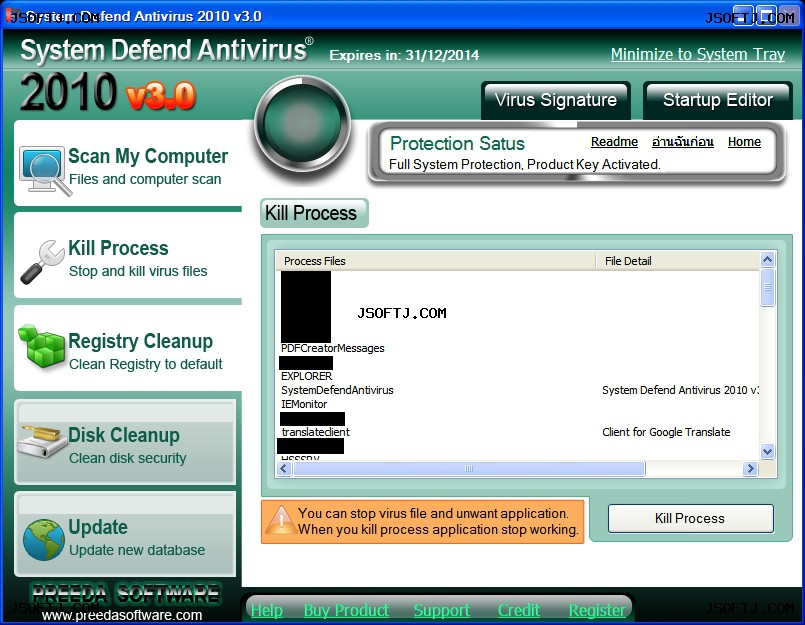Click the Disk Cleanup drive icon
The image size is (805, 625).
point(43,440)
